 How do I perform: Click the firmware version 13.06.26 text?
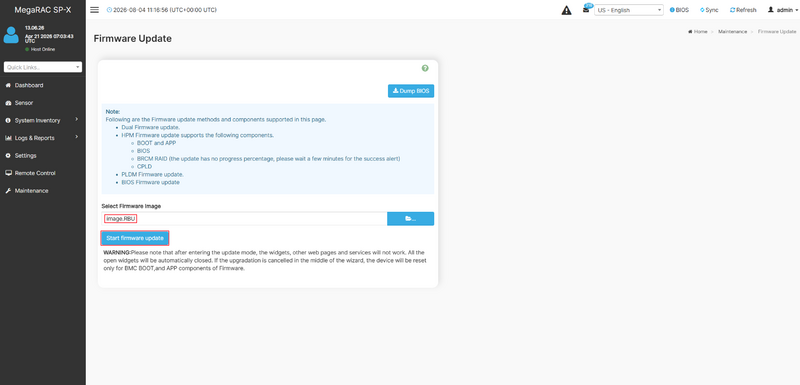pos(34,28)
